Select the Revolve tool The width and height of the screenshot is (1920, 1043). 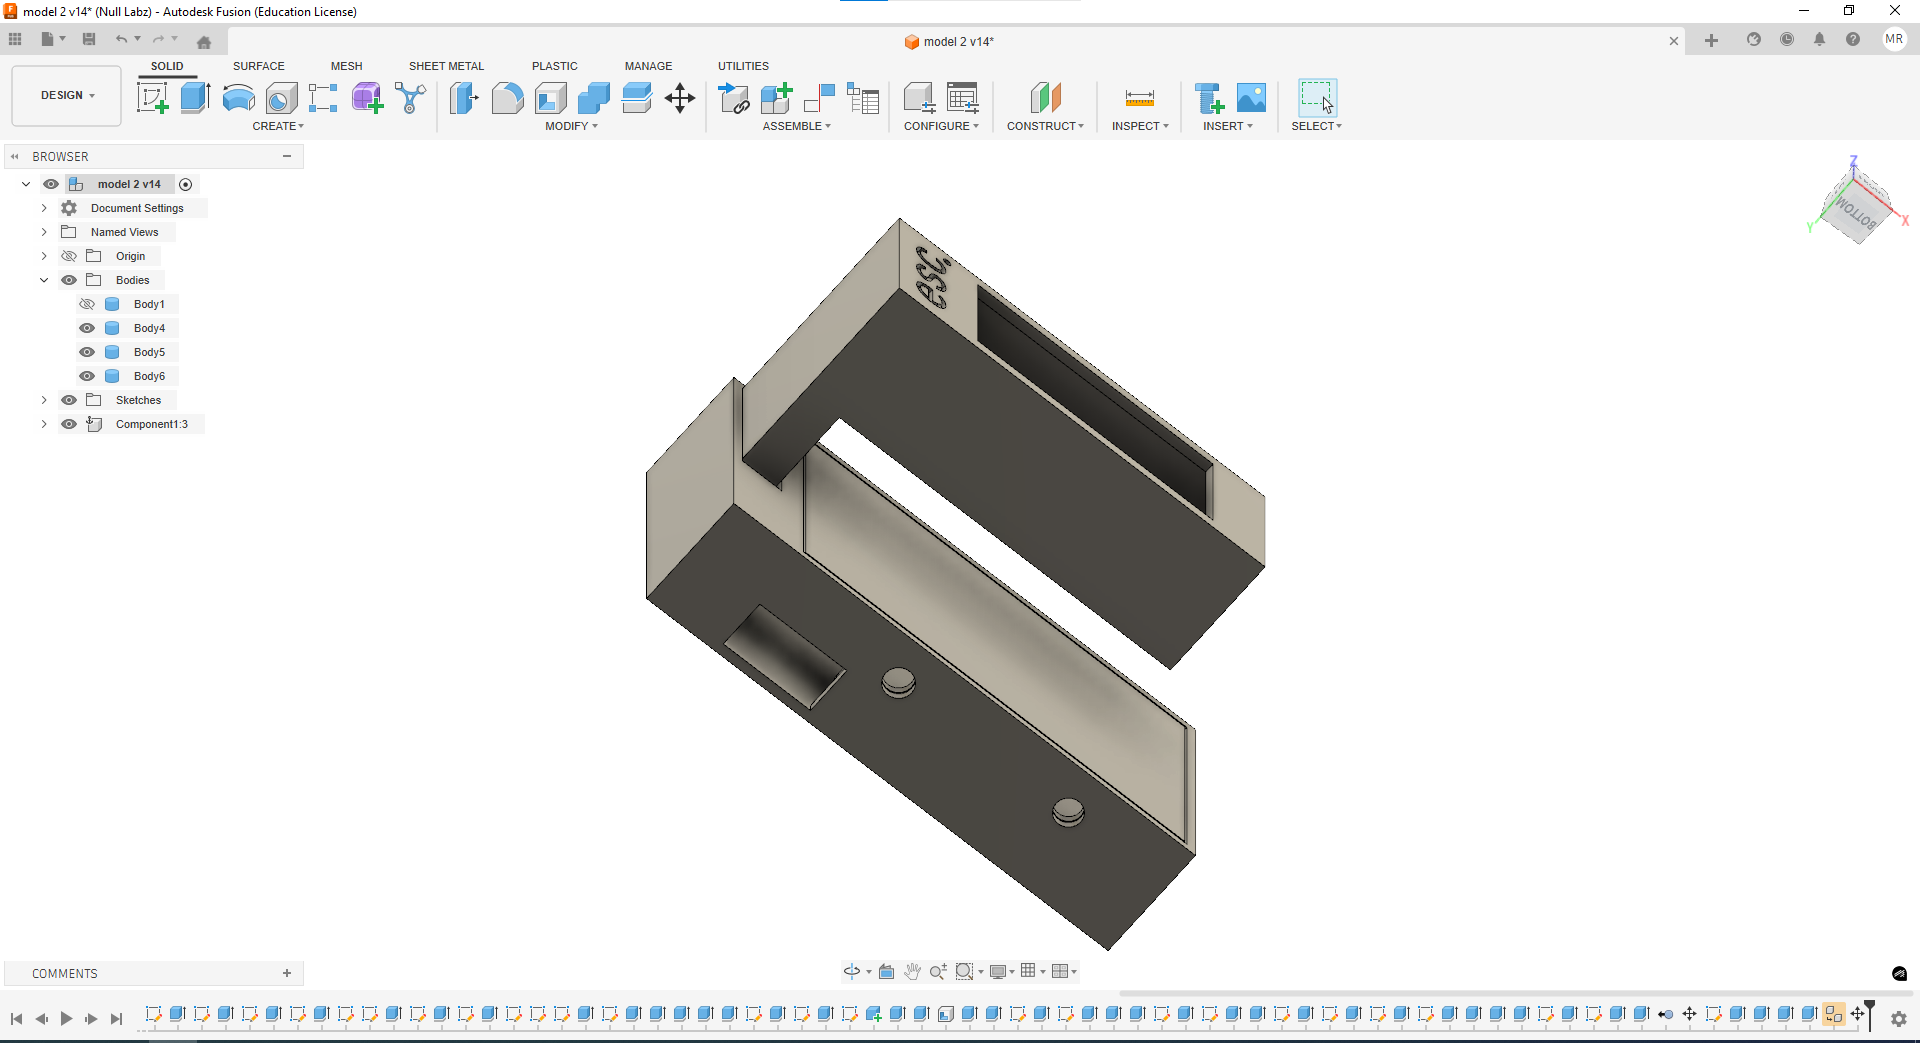(238, 98)
